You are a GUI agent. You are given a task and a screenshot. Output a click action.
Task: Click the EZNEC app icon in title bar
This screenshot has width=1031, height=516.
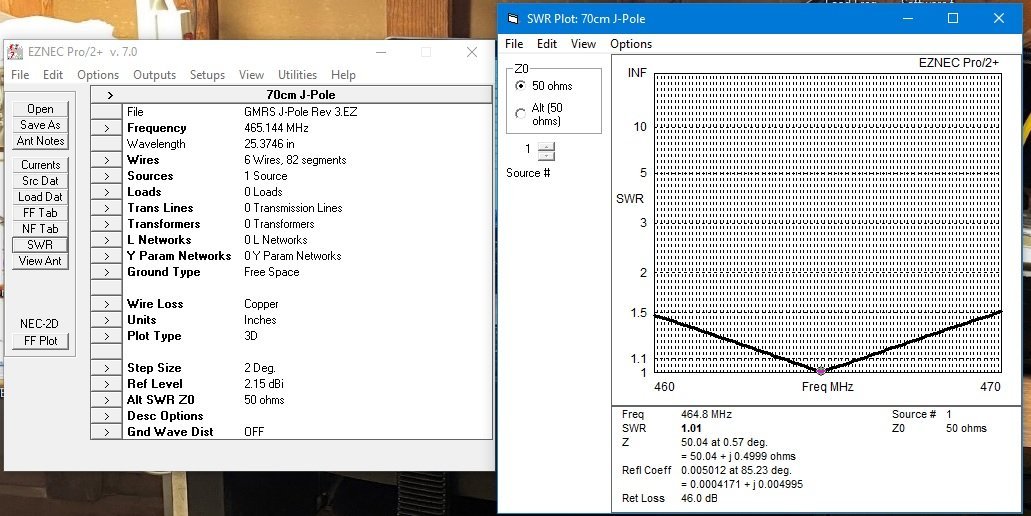pos(15,52)
